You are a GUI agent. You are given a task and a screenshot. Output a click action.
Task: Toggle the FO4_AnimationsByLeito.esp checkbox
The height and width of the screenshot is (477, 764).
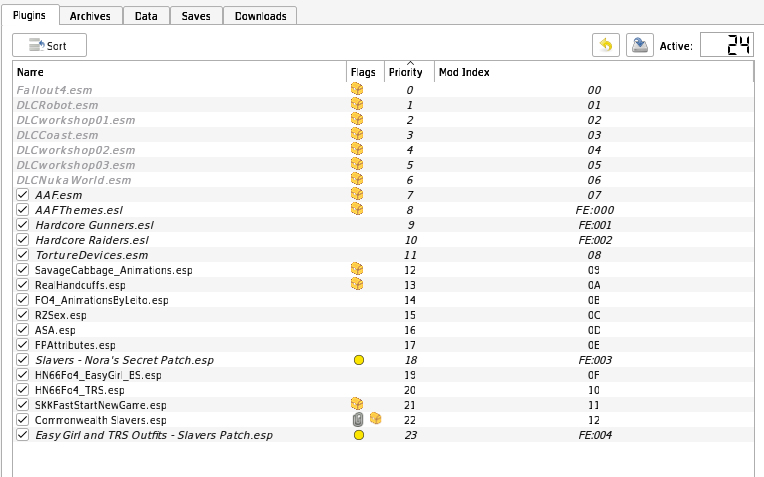[22, 300]
